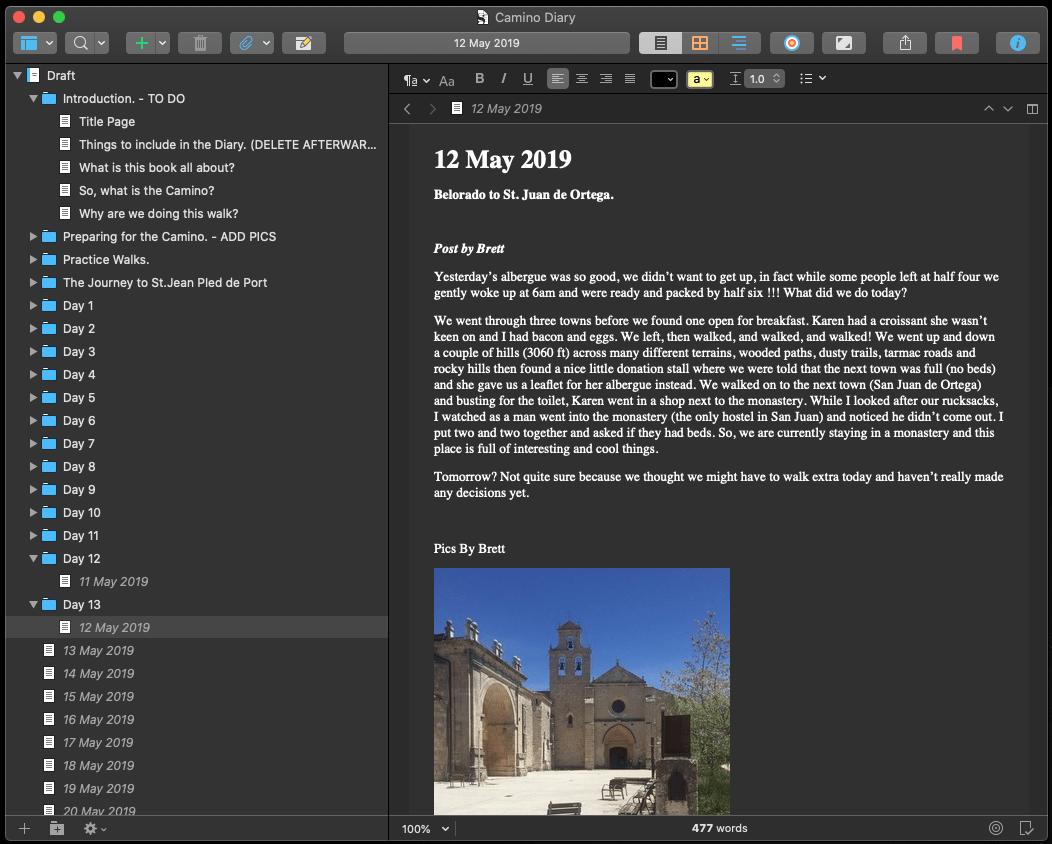Go to previous document arrow

click(x=988, y=109)
